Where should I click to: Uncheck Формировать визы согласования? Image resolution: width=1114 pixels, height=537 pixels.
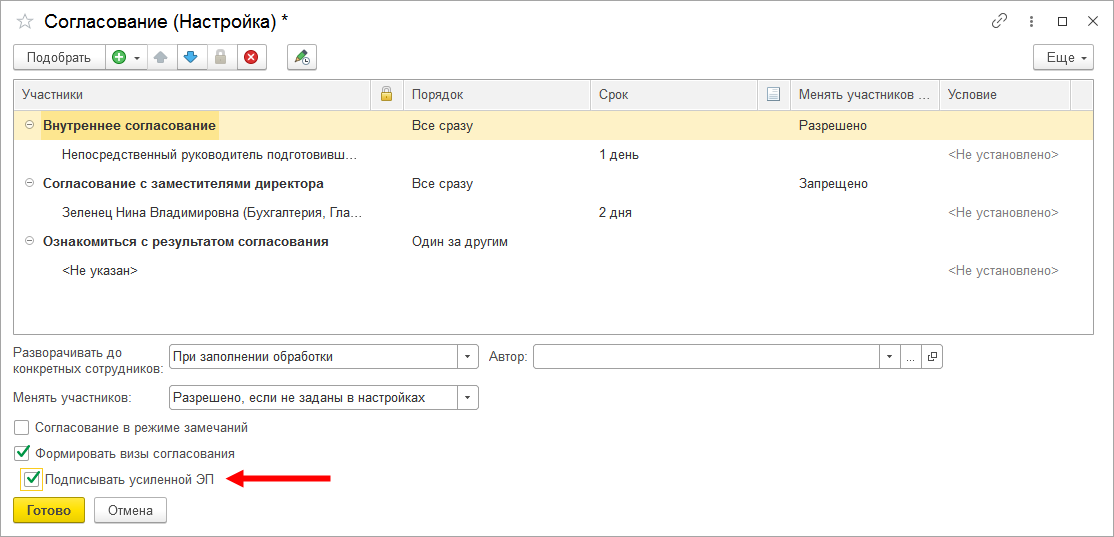pyautogui.click(x=22, y=453)
